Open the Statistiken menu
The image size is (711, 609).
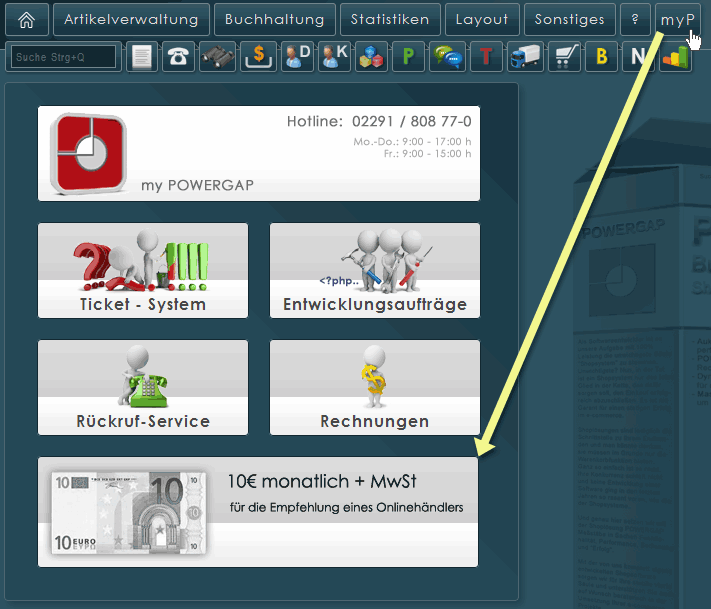click(x=390, y=19)
